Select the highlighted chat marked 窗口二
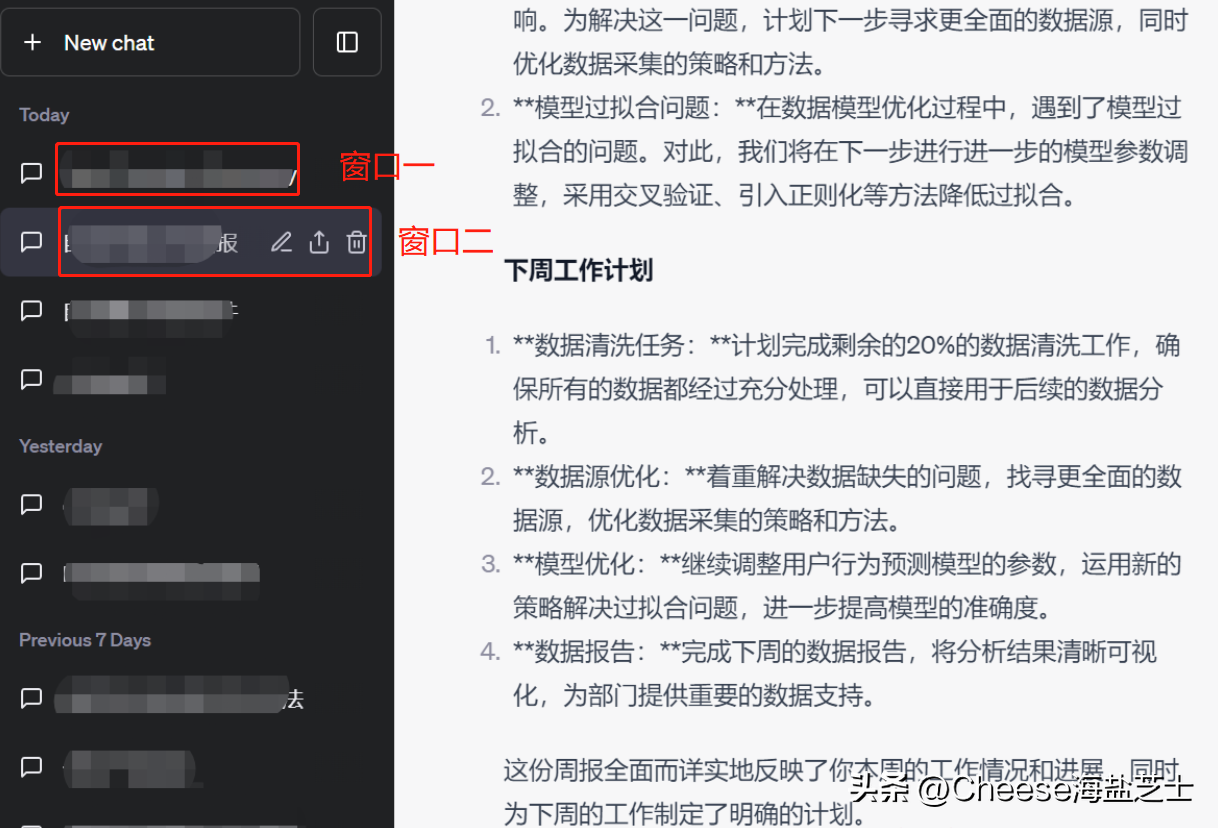The height and width of the screenshot is (828, 1218). pyautogui.click(x=196, y=242)
